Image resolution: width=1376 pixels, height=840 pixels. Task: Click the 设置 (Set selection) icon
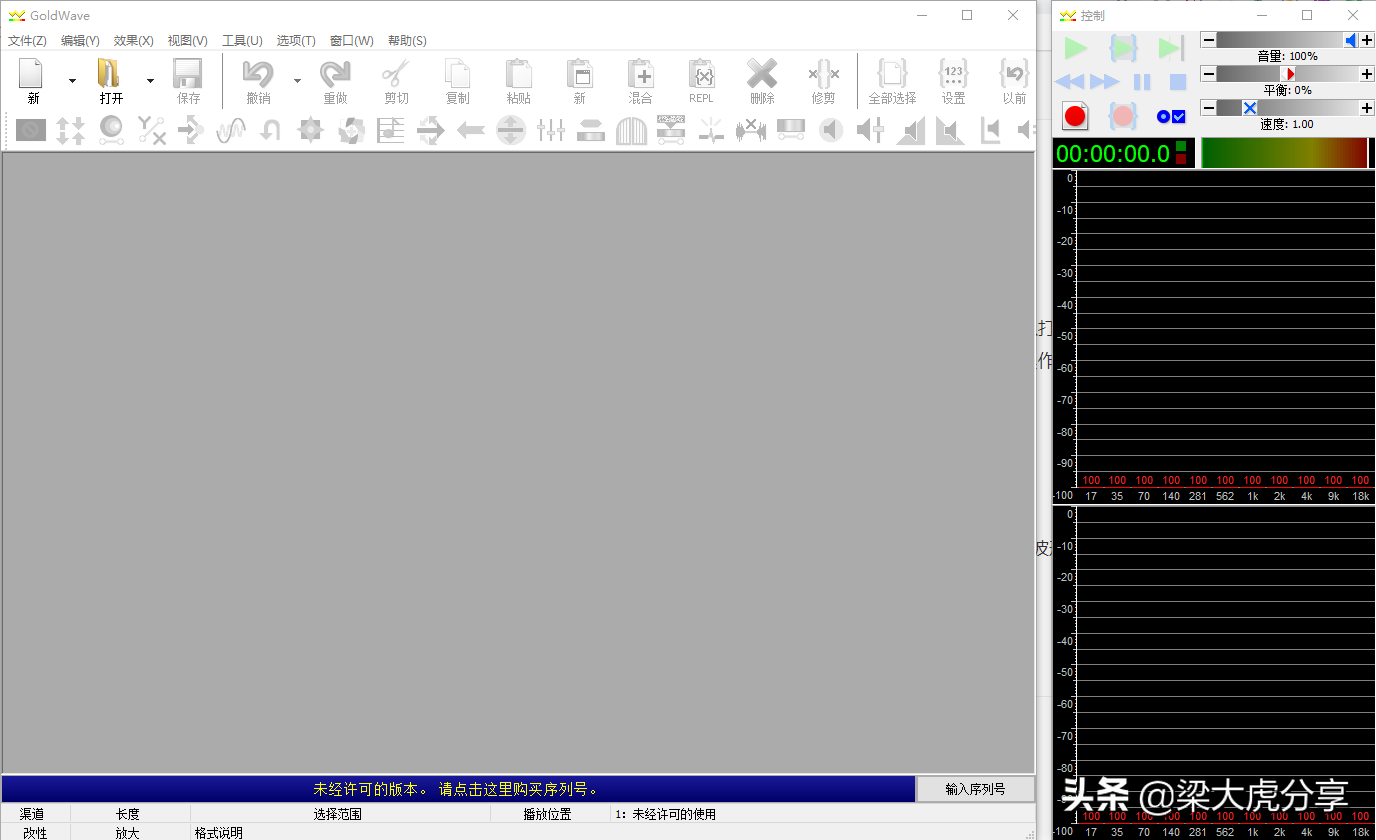coord(953,74)
